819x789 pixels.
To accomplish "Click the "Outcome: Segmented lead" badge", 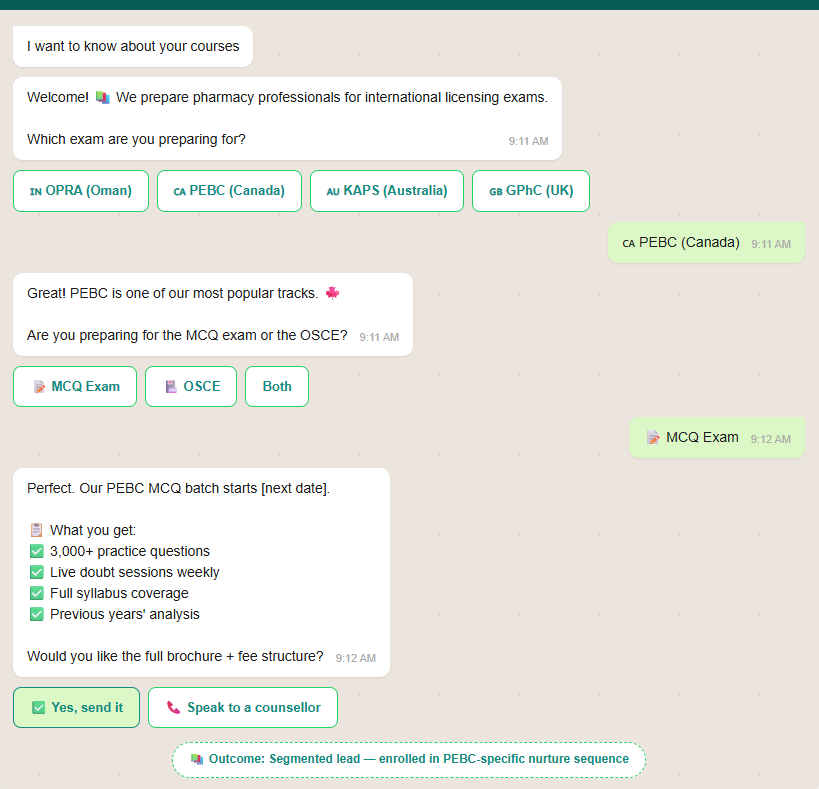I will (408, 759).
